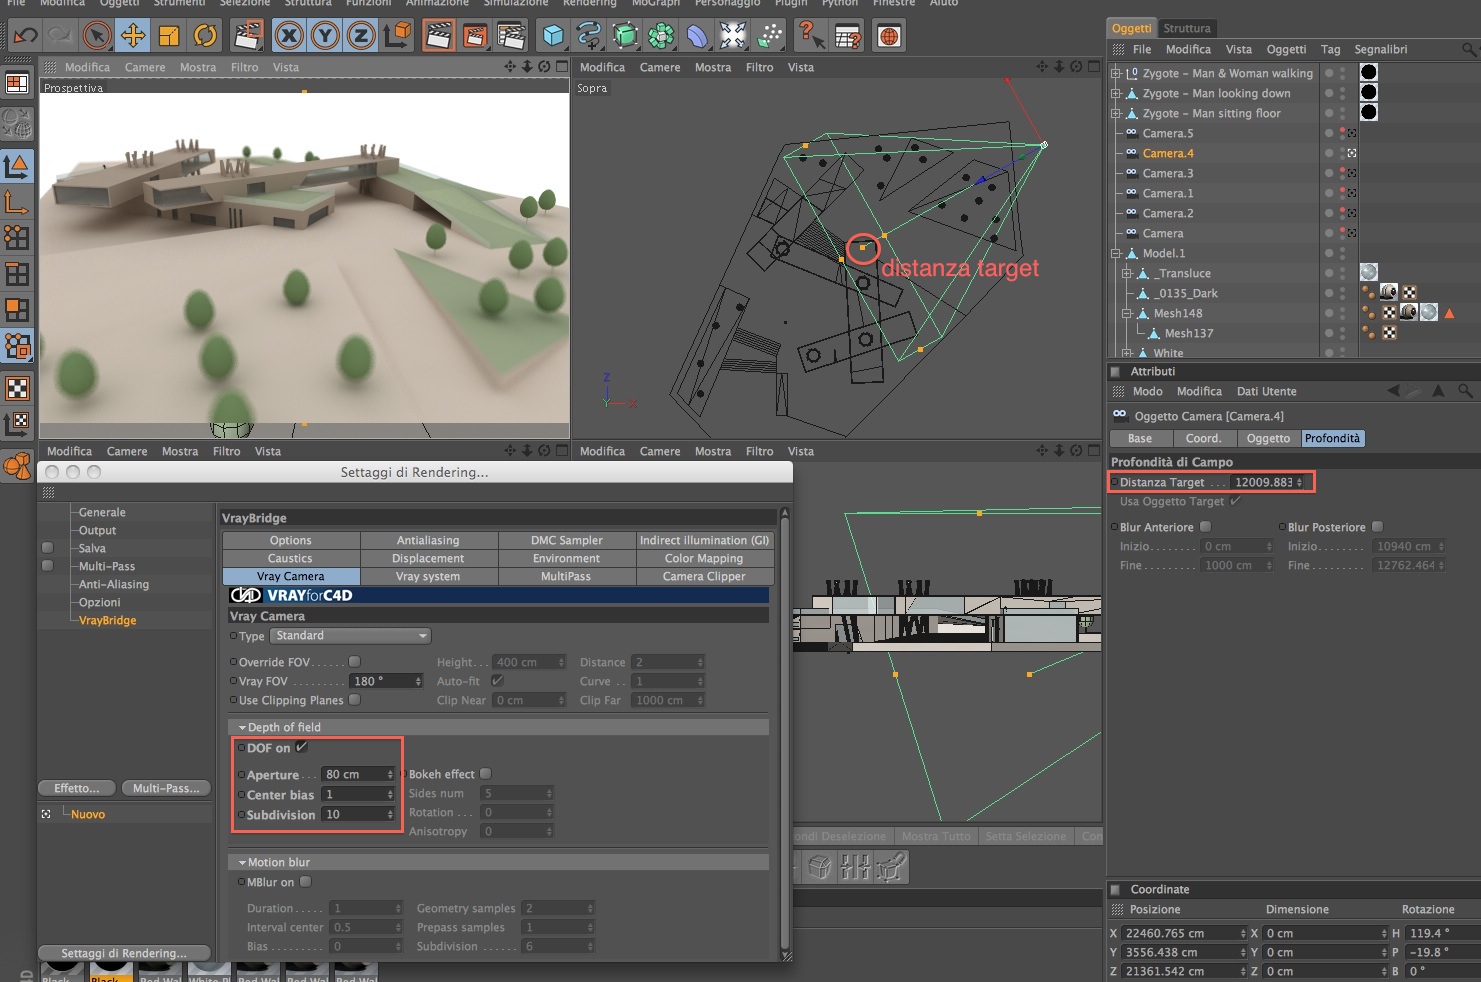The image size is (1481, 982).
Task: Enable the Bokeh effect checkbox
Action: 486,773
